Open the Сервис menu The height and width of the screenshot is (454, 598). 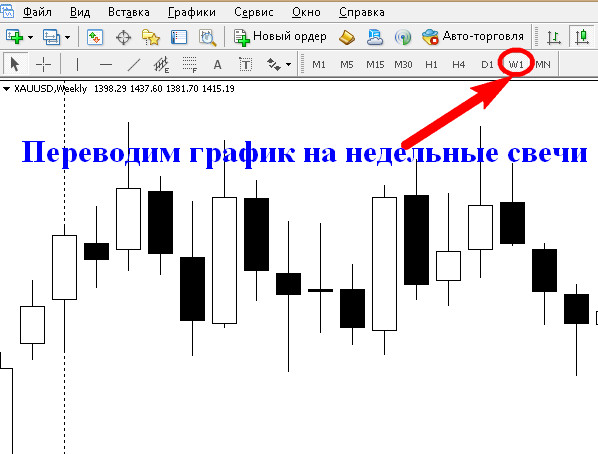254,12
